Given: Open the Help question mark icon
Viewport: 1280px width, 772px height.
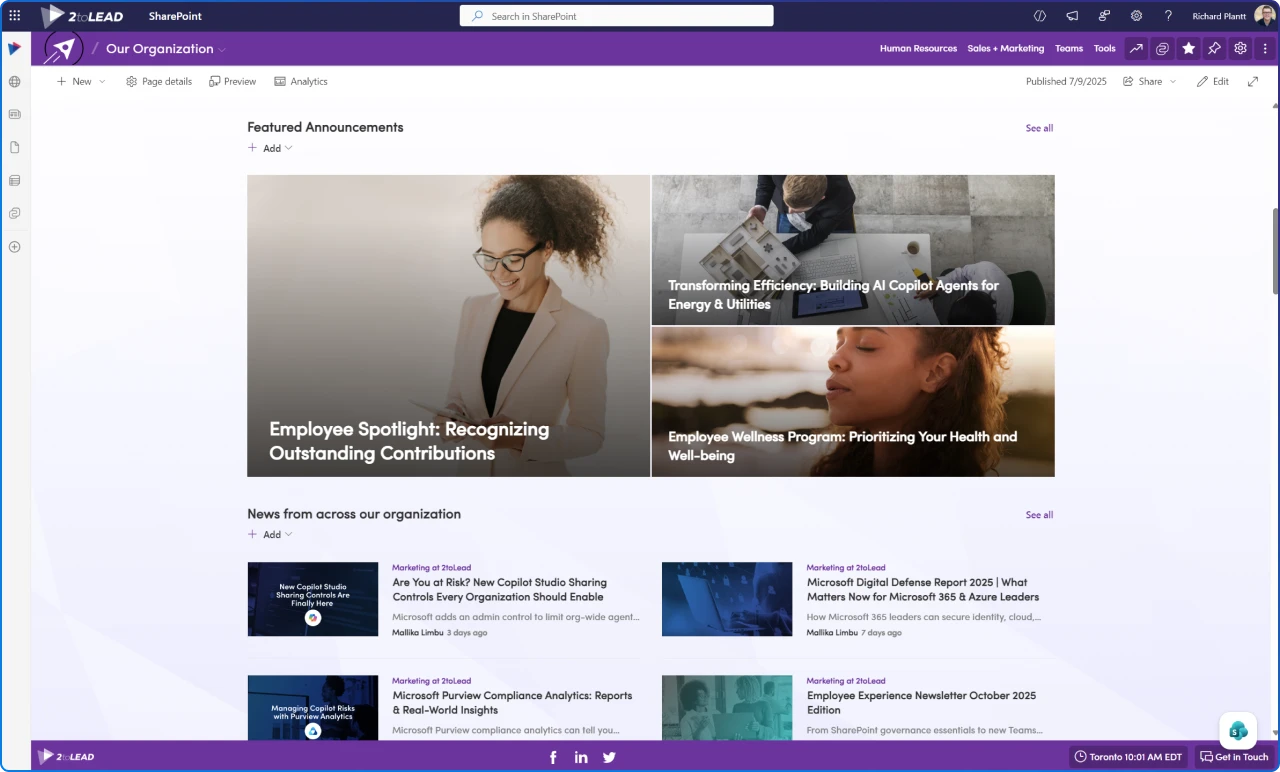Looking at the screenshot, I should [x=1167, y=15].
